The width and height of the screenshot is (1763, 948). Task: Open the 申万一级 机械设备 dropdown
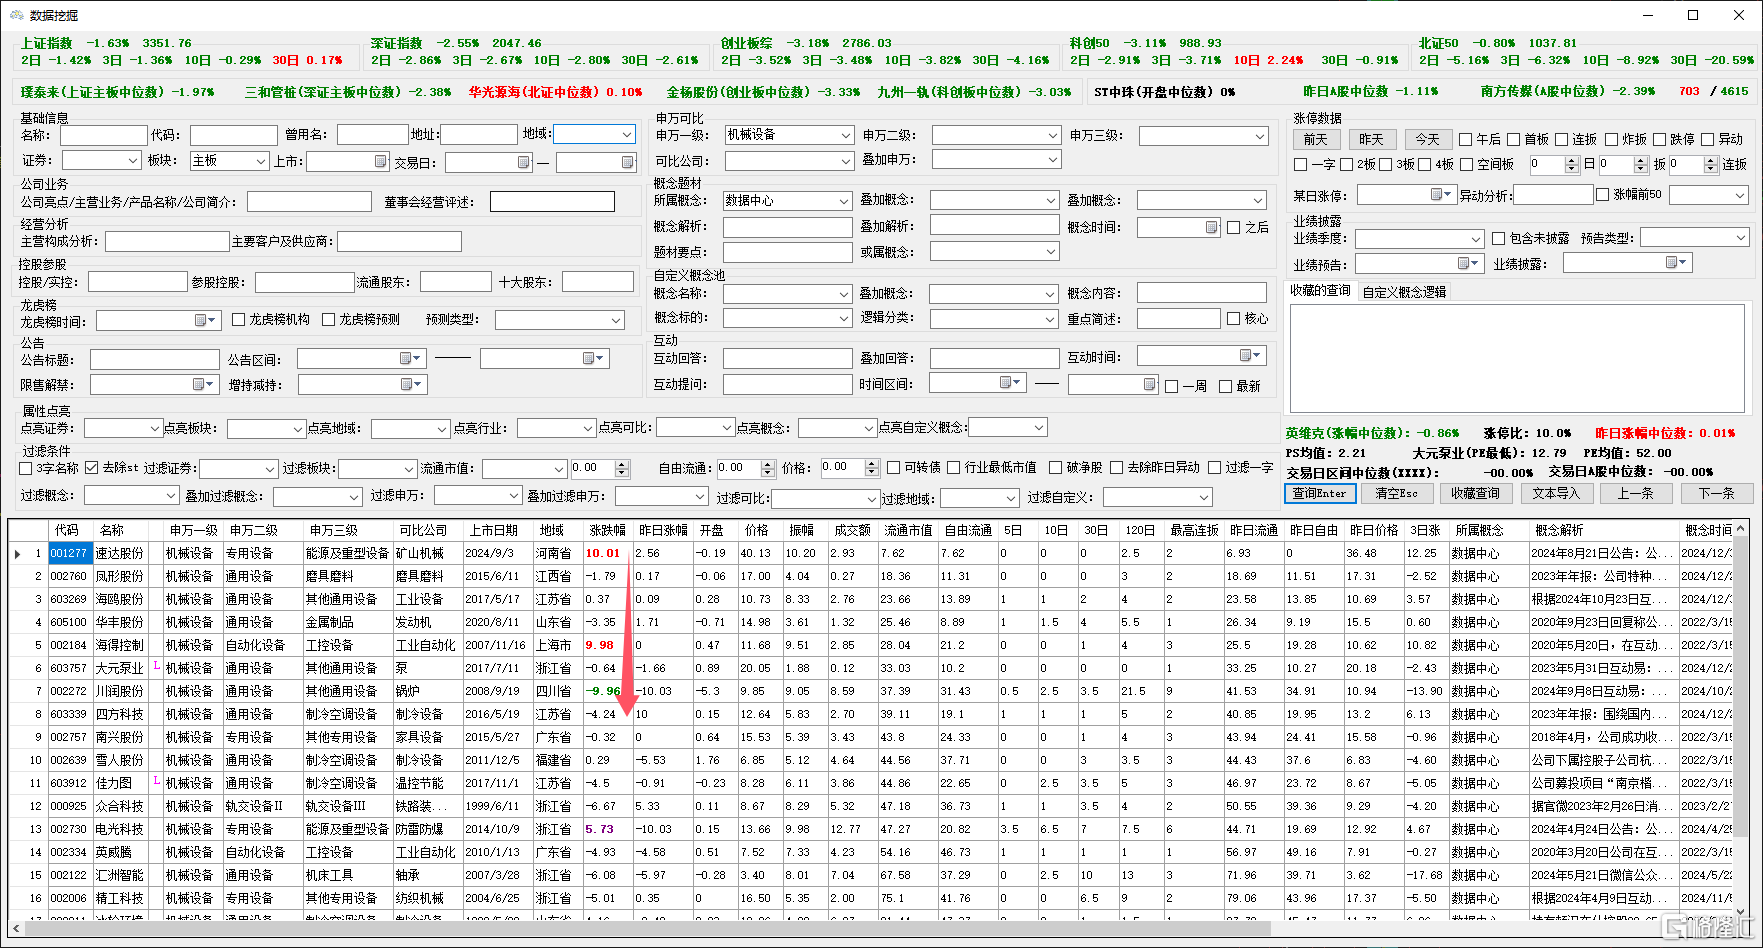845,135
